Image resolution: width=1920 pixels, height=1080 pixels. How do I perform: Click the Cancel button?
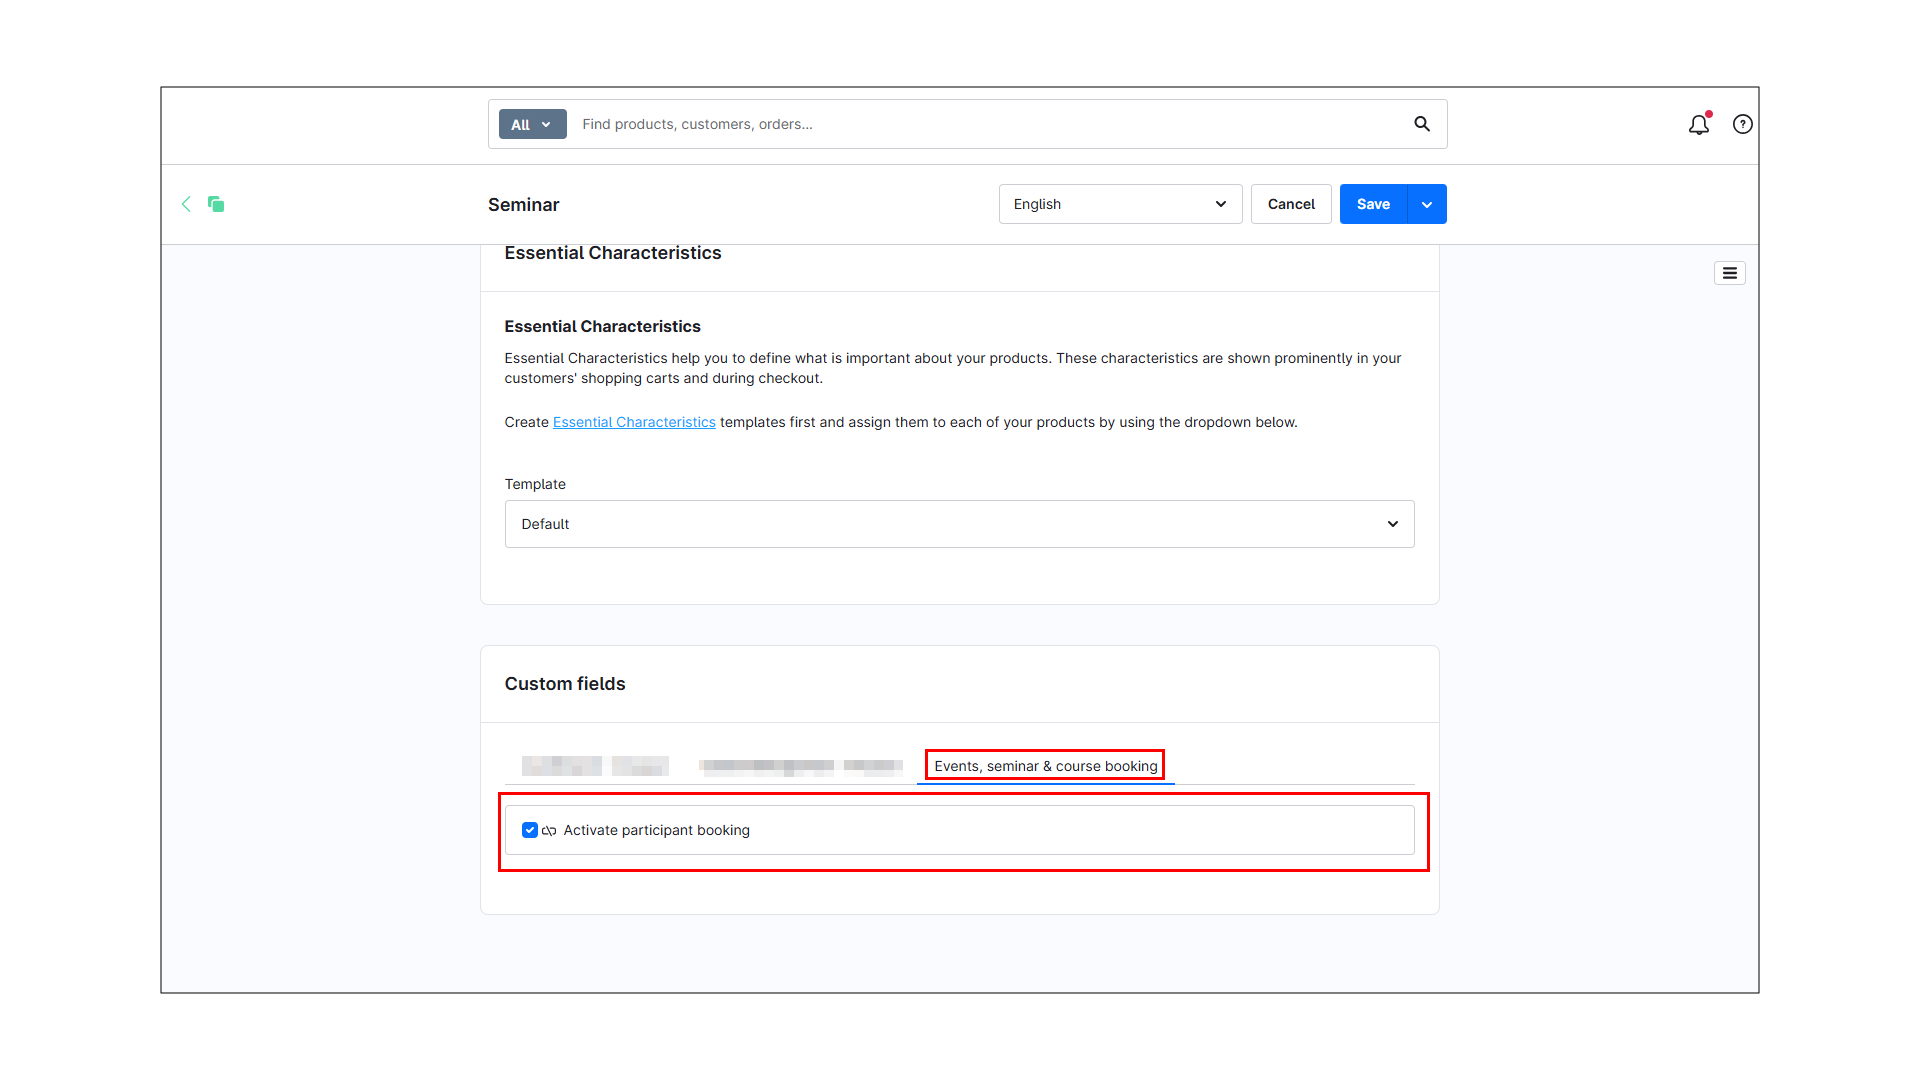click(1290, 204)
